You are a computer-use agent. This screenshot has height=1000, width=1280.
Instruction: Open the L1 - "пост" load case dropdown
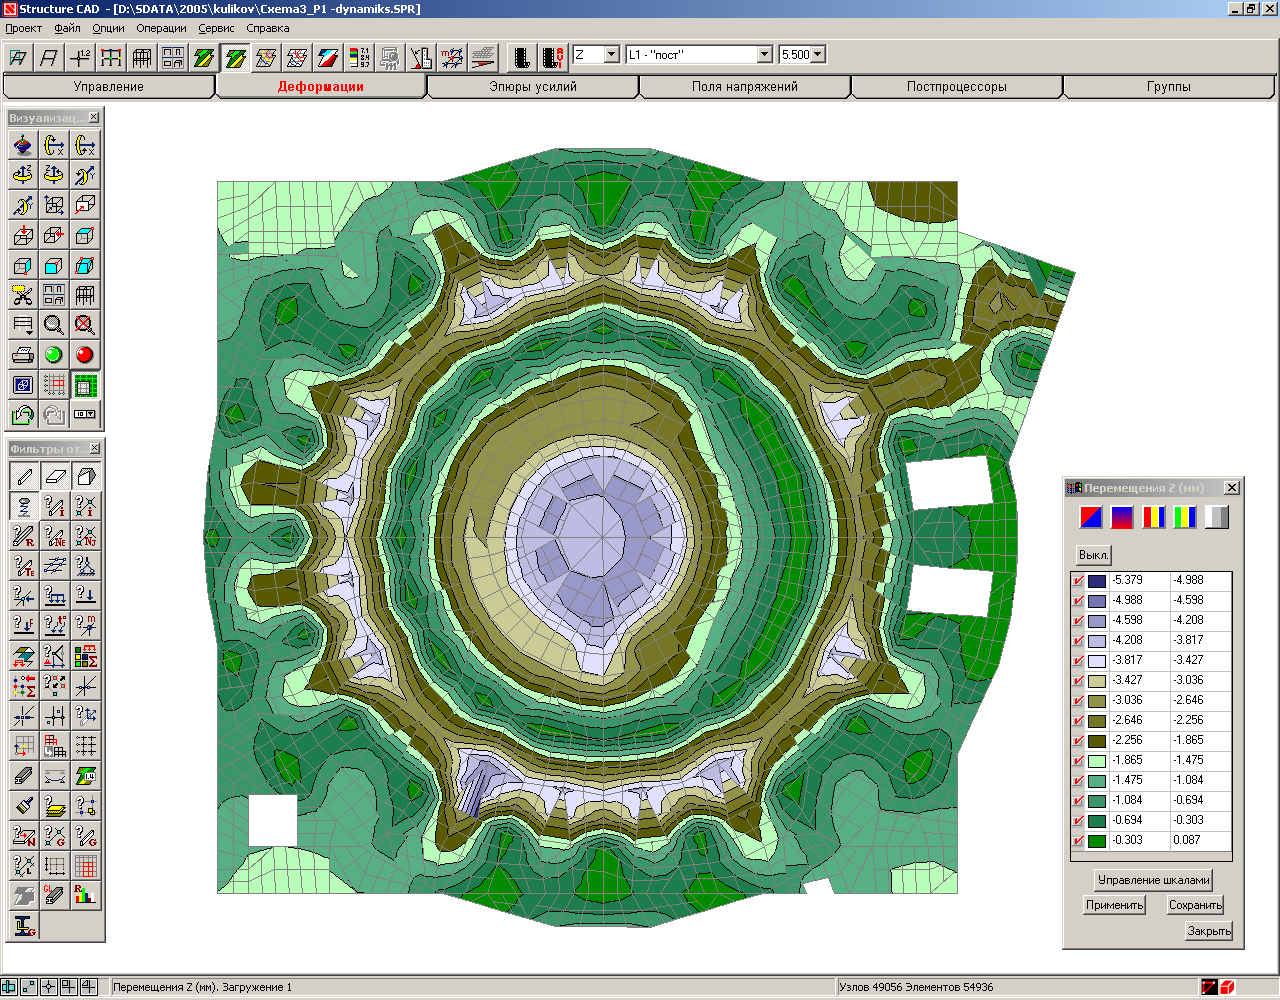pyautogui.click(x=765, y=55)
